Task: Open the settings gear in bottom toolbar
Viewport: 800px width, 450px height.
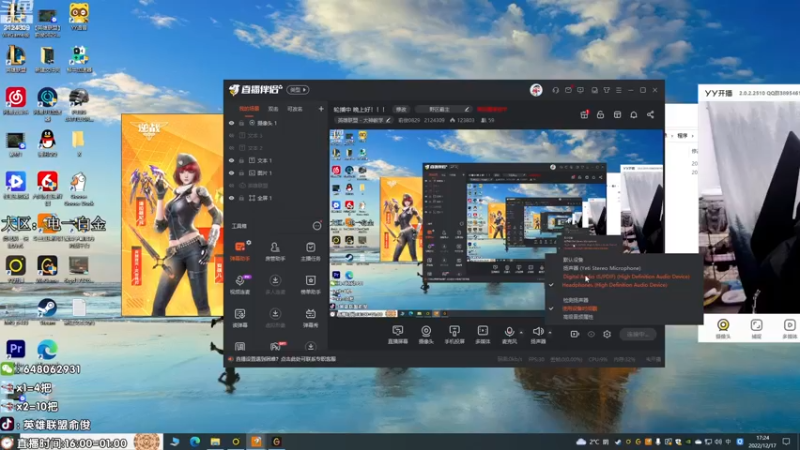Action: coord(607,334)
